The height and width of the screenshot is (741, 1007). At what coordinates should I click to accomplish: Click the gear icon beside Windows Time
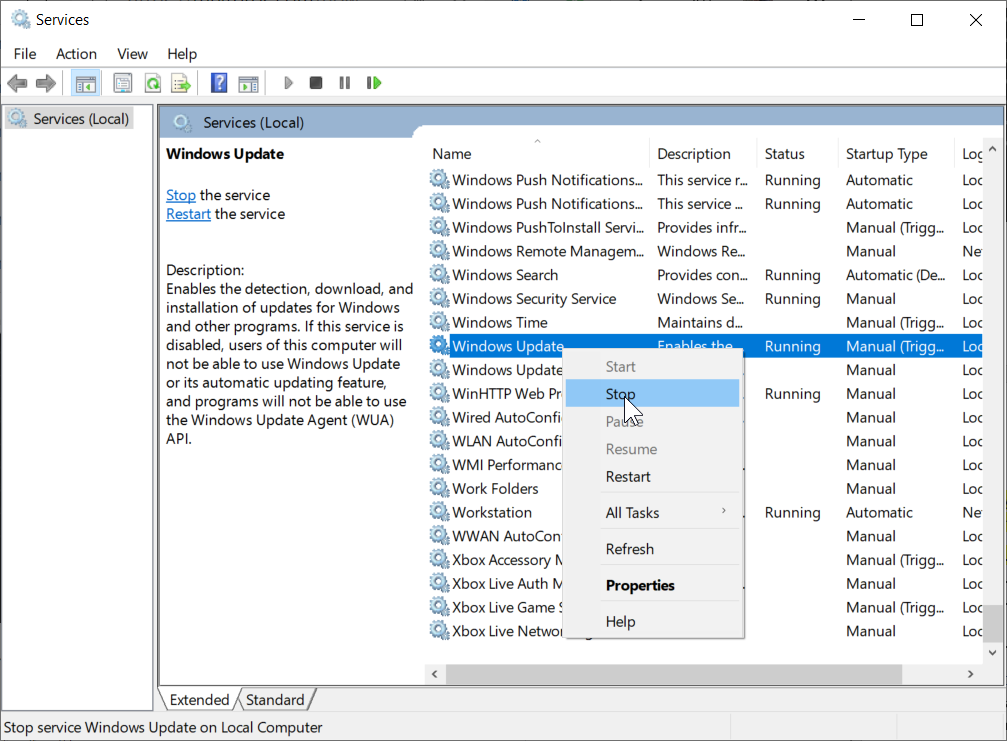click(439, 322)
